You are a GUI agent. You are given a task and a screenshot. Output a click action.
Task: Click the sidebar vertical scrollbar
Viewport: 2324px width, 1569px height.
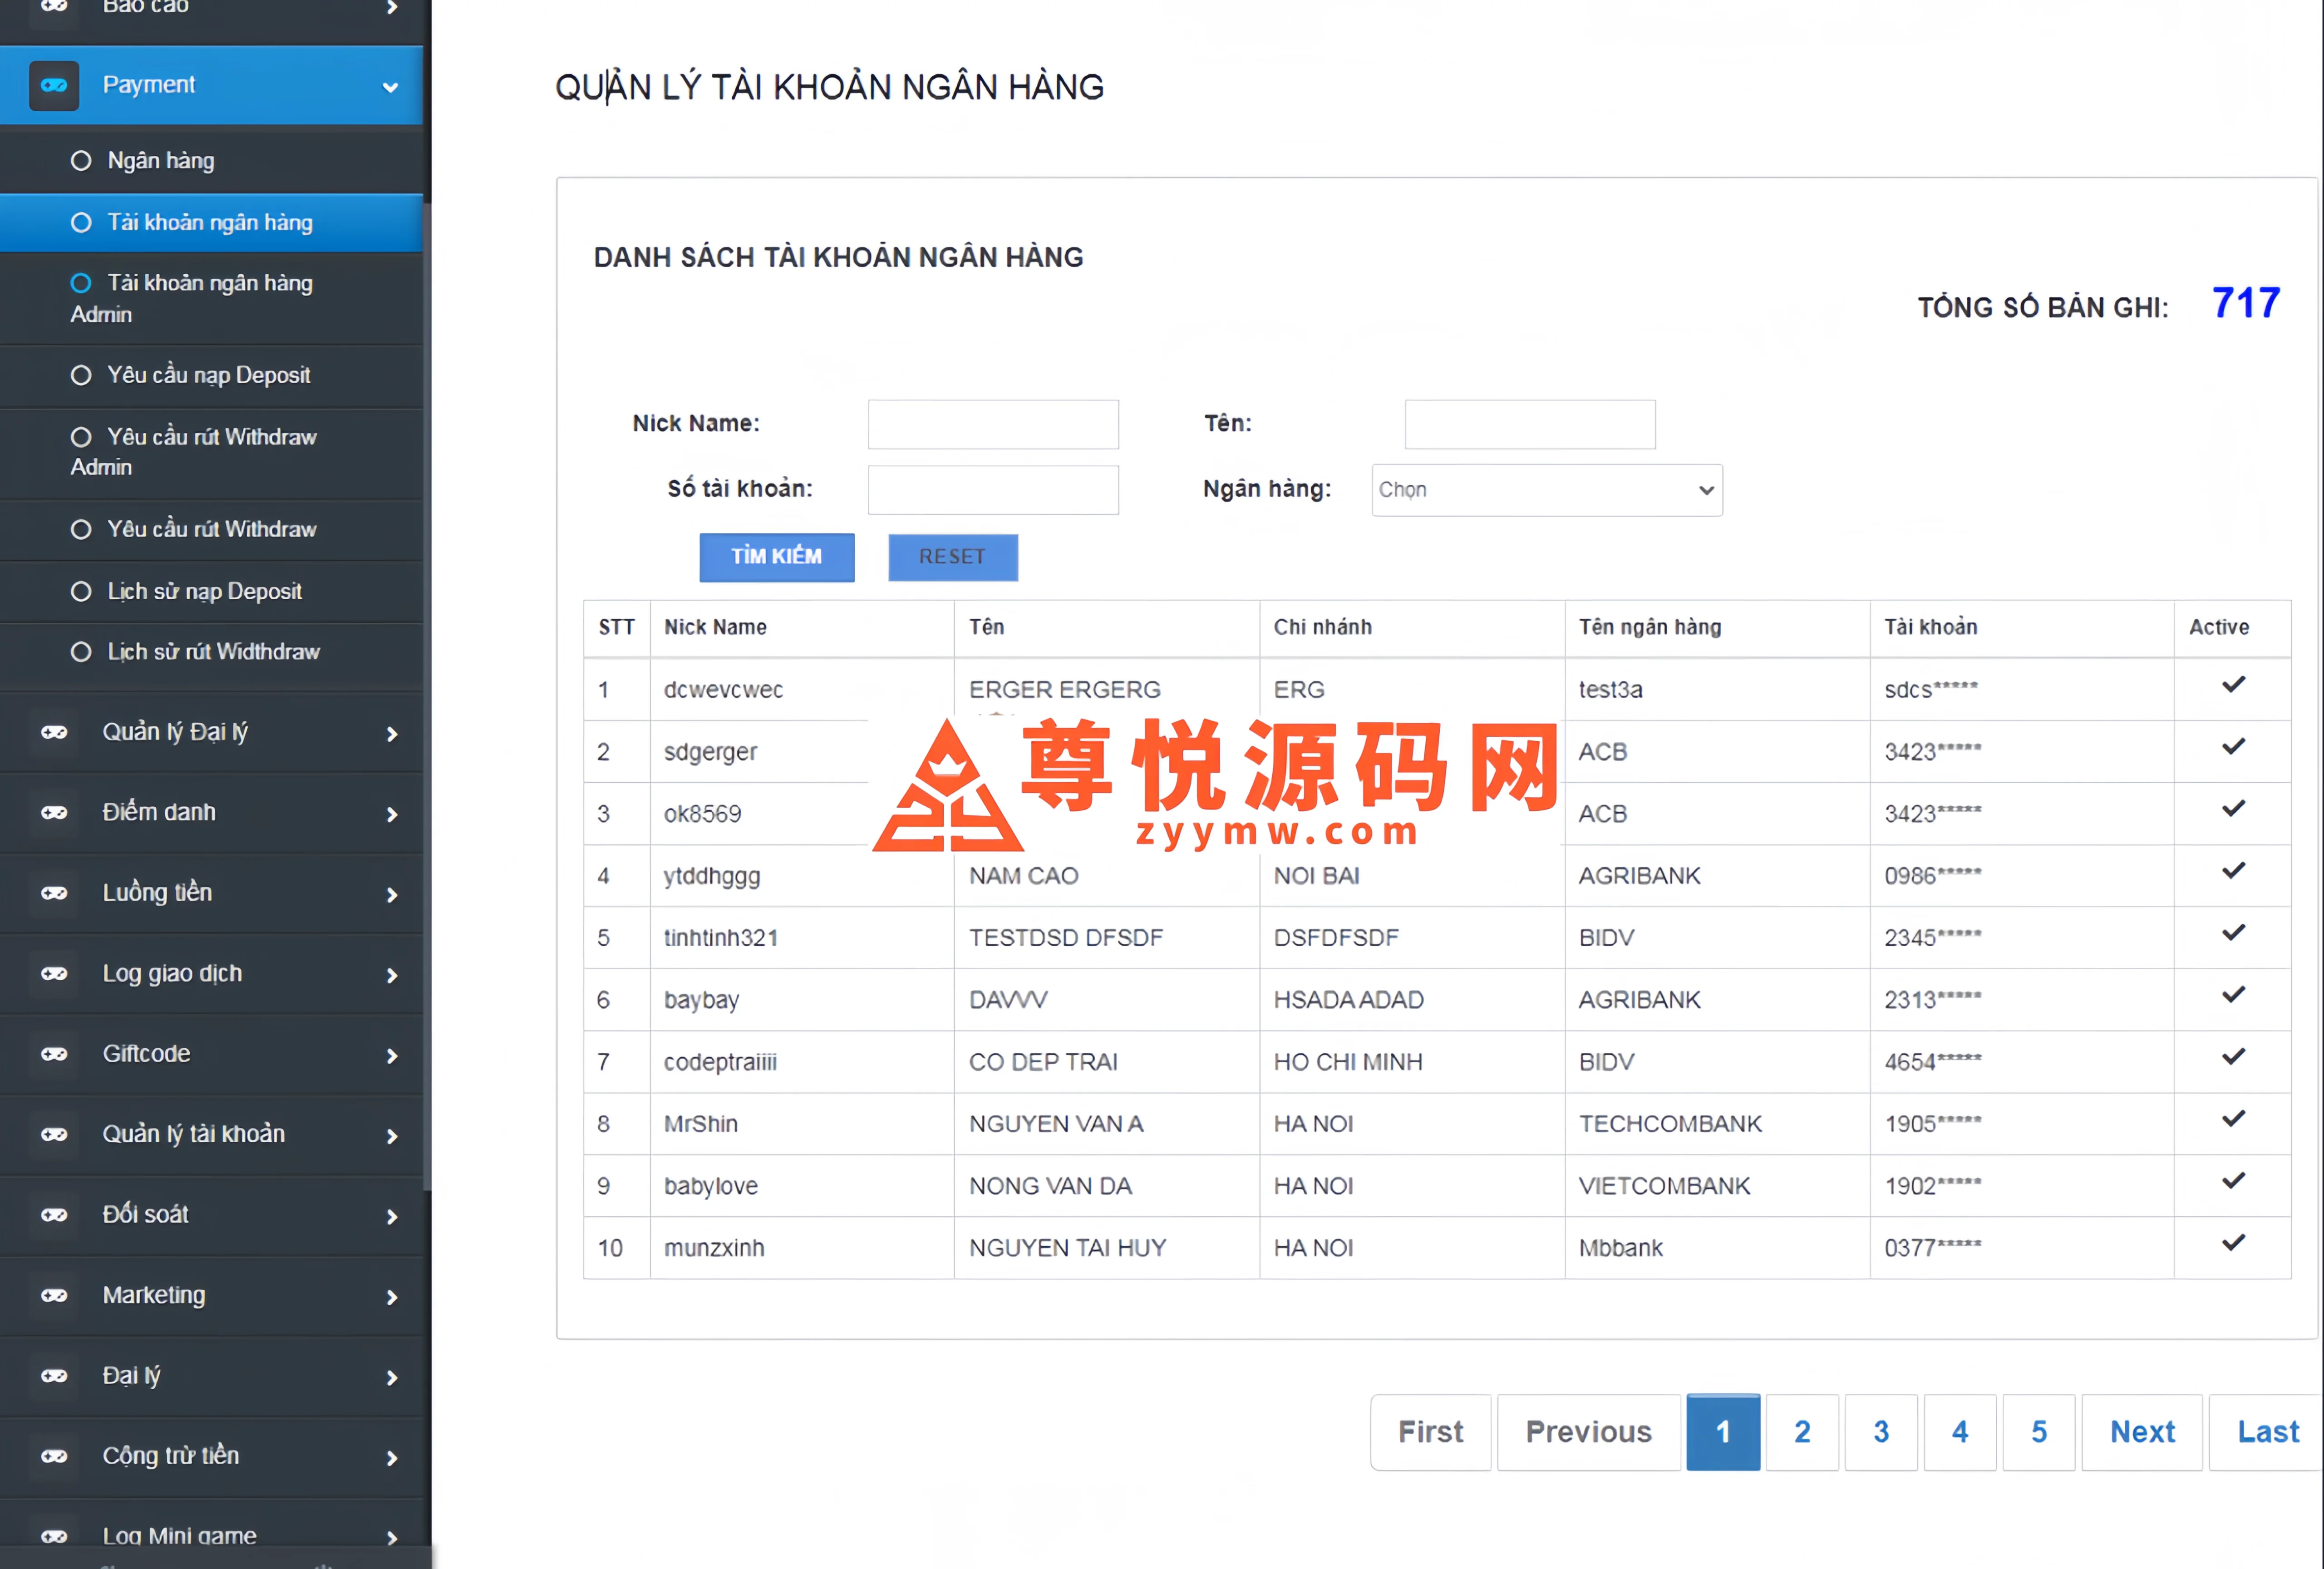[427, 700]
